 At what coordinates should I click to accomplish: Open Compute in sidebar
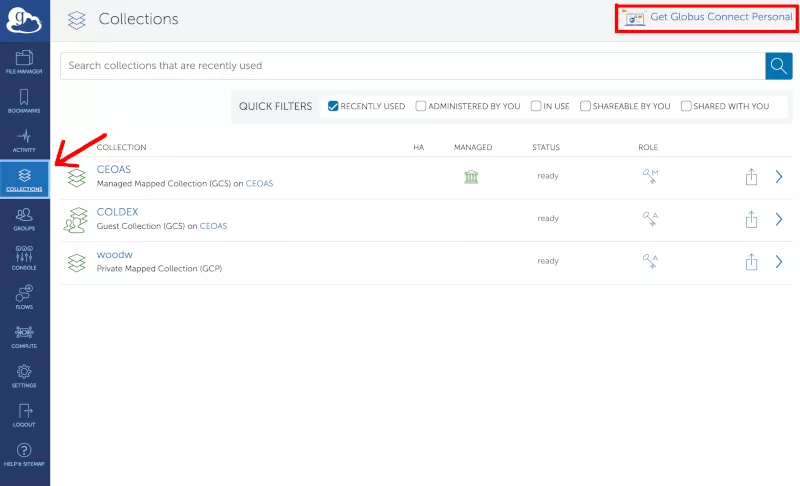tap(24, 337)
